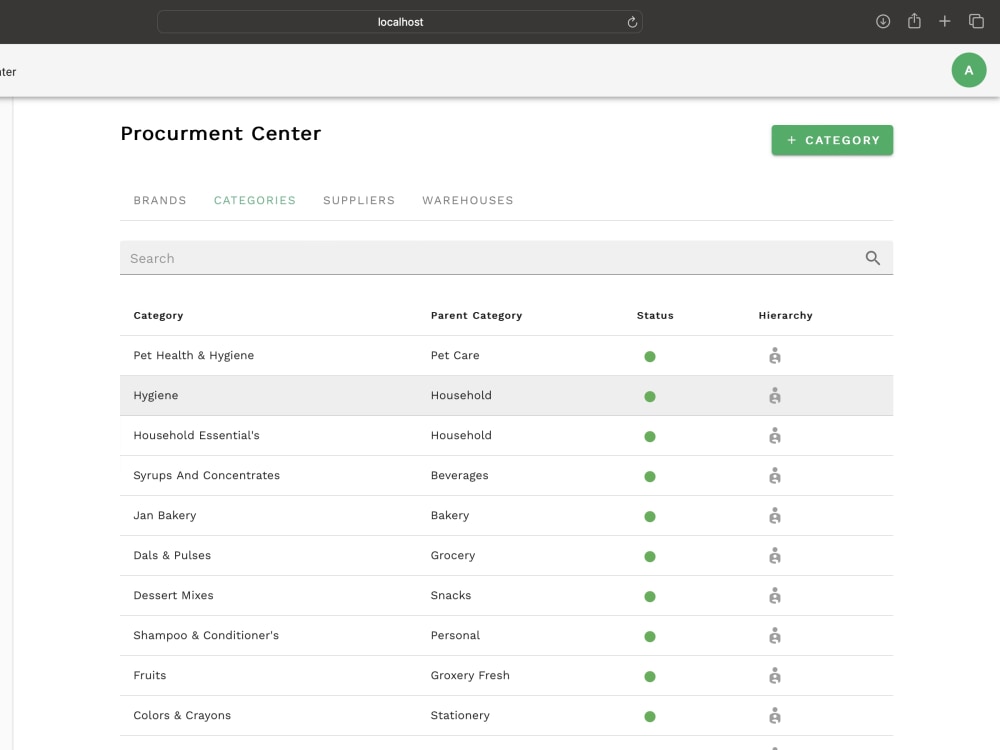Open hierarchy icon for Fruits row
Image resolution: width=1000 pixels, height=750 pixels.
775,676
